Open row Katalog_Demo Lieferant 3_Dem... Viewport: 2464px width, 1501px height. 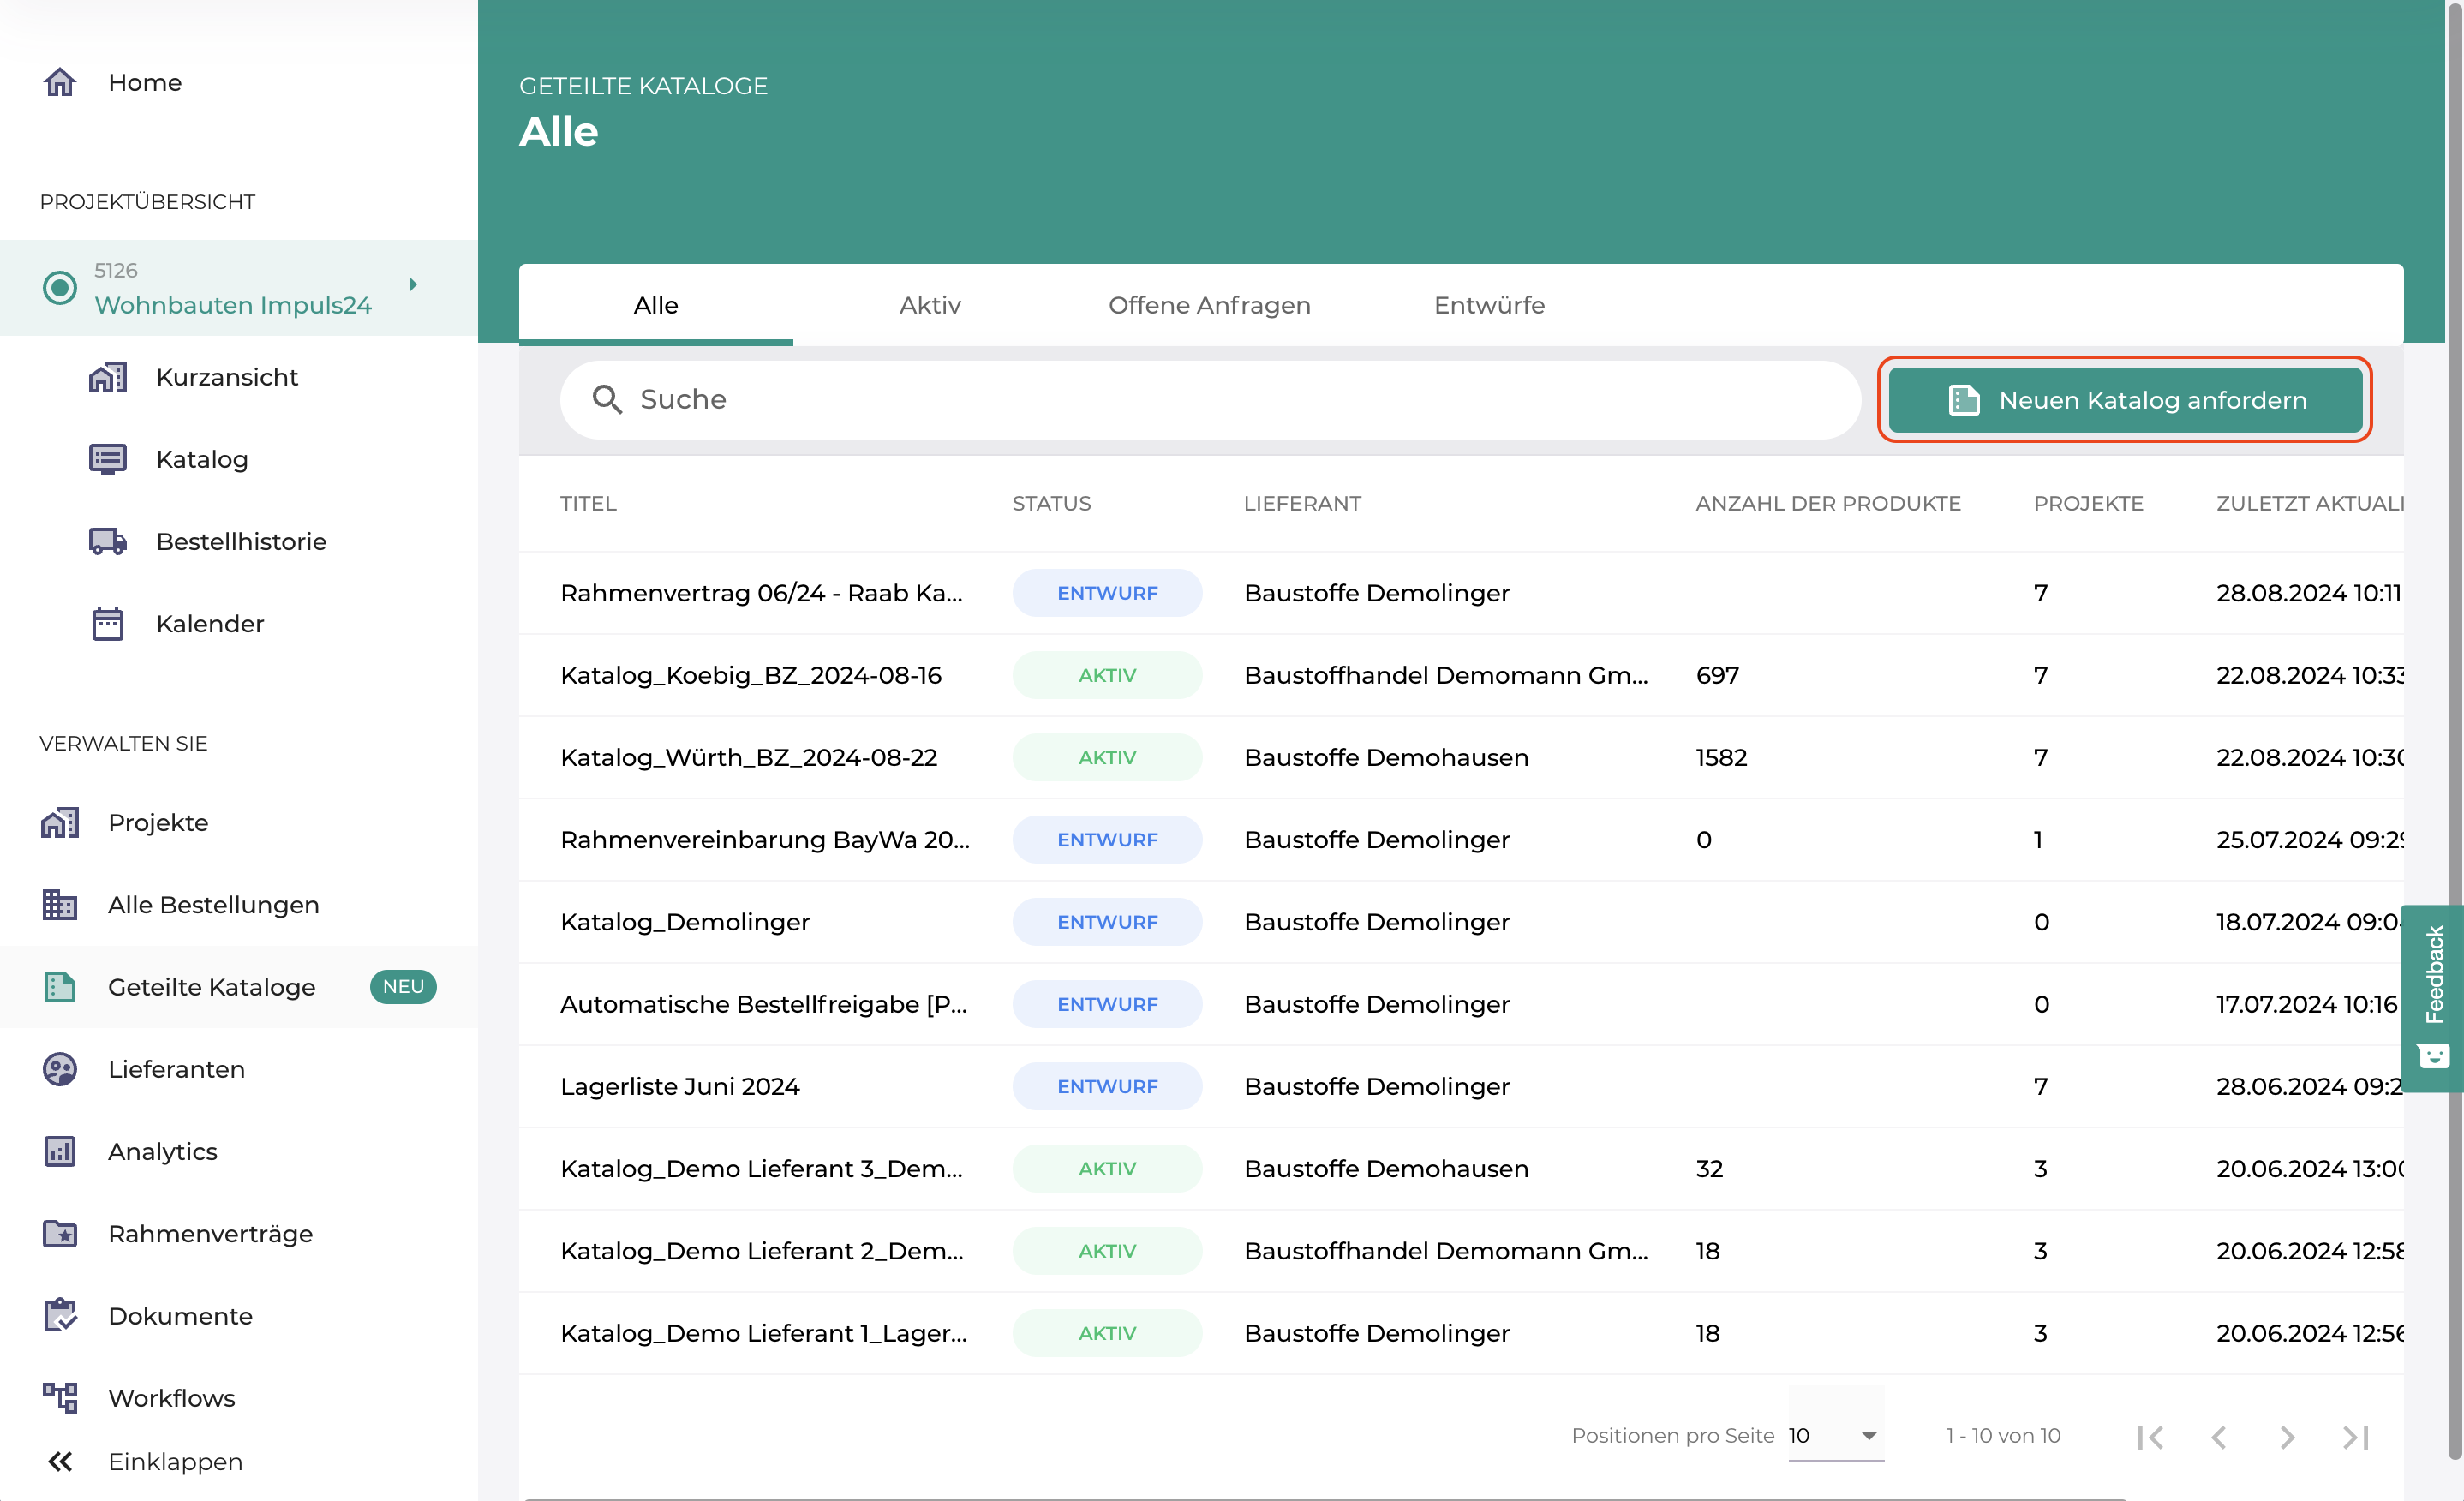pos(1461,1168)
